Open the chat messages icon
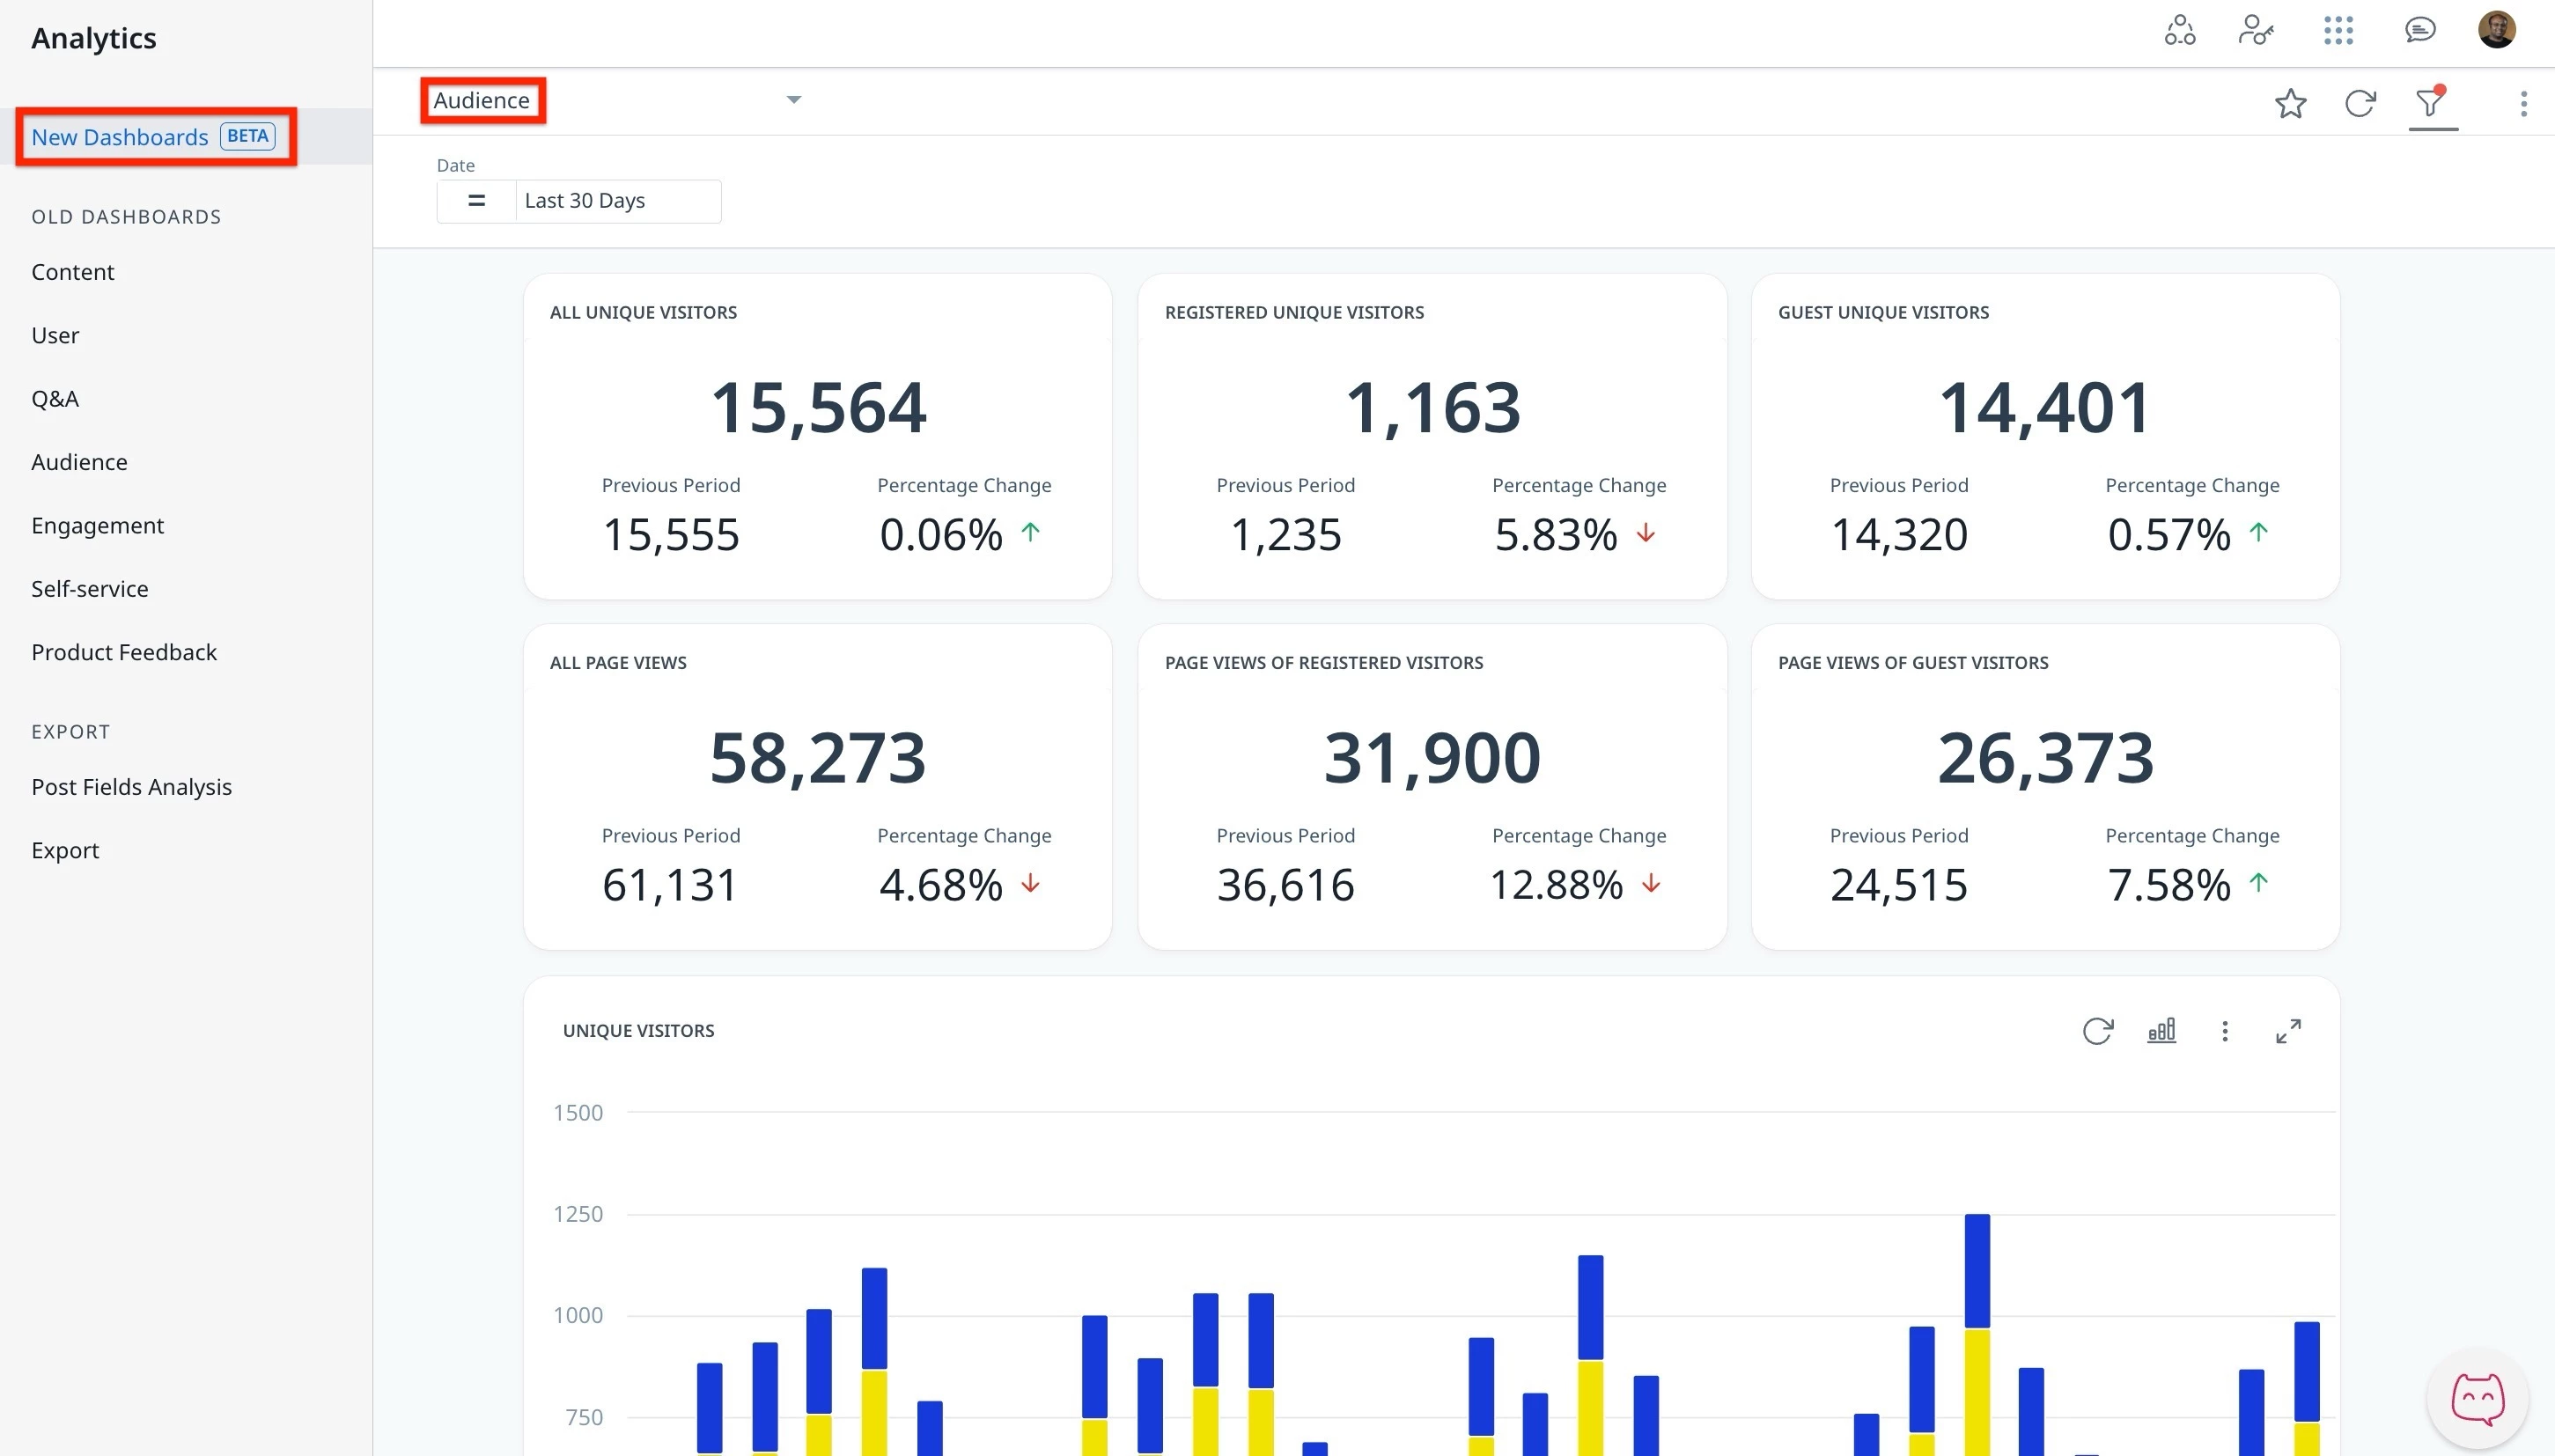Viewport: 2555px width, 1456px height. 2419,30
